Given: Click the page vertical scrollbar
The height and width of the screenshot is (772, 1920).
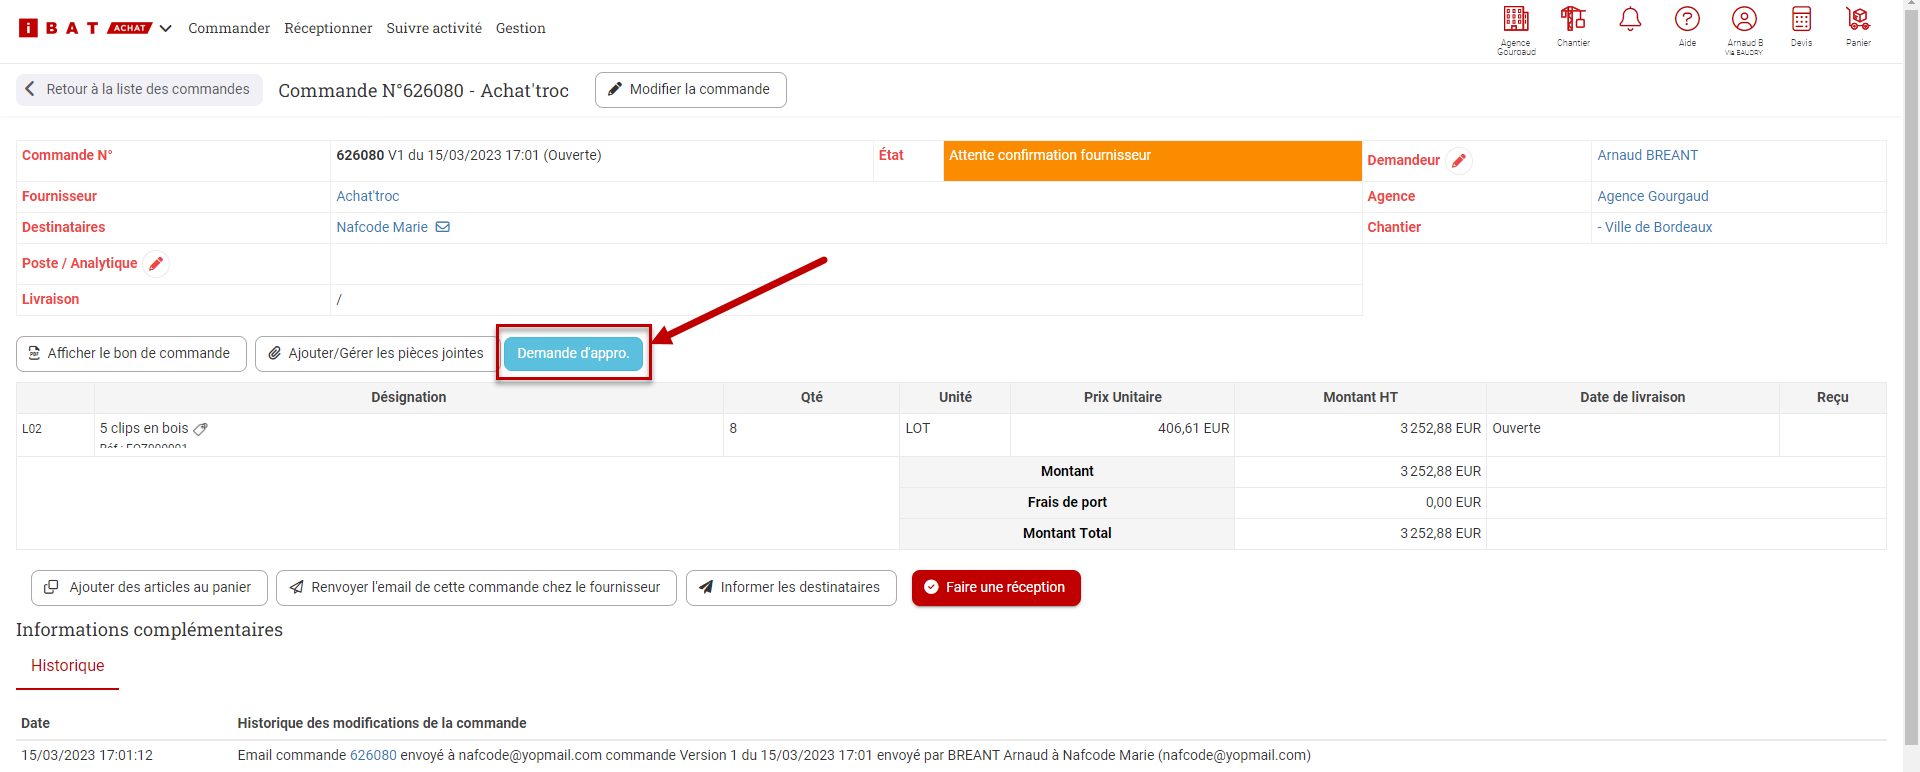Looking at the screenshot, I should 1911,400.
